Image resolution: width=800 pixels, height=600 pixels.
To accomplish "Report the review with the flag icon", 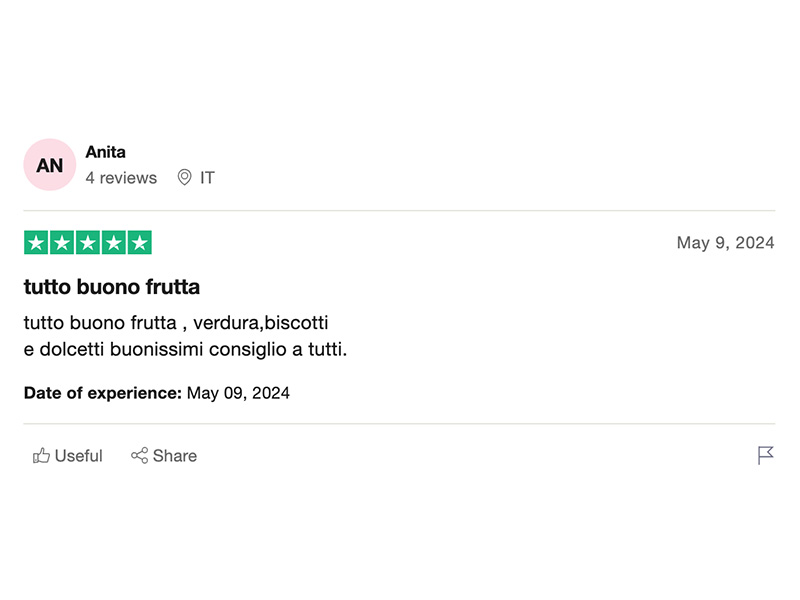I will tap(766, 456).
